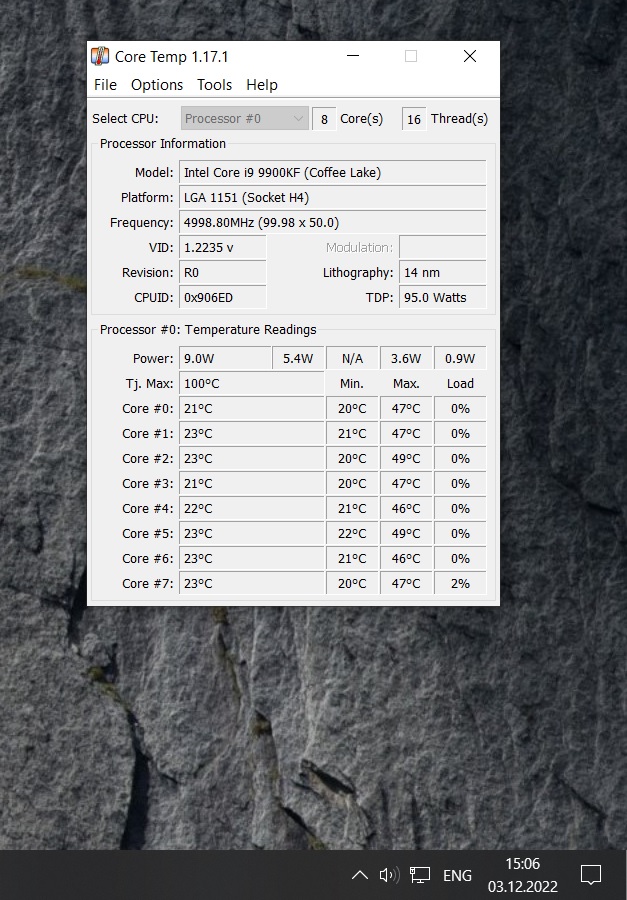Click the Revision value R0
This screenshot has height=900, width=627.
pyautogui.click(x=223, y=273)
